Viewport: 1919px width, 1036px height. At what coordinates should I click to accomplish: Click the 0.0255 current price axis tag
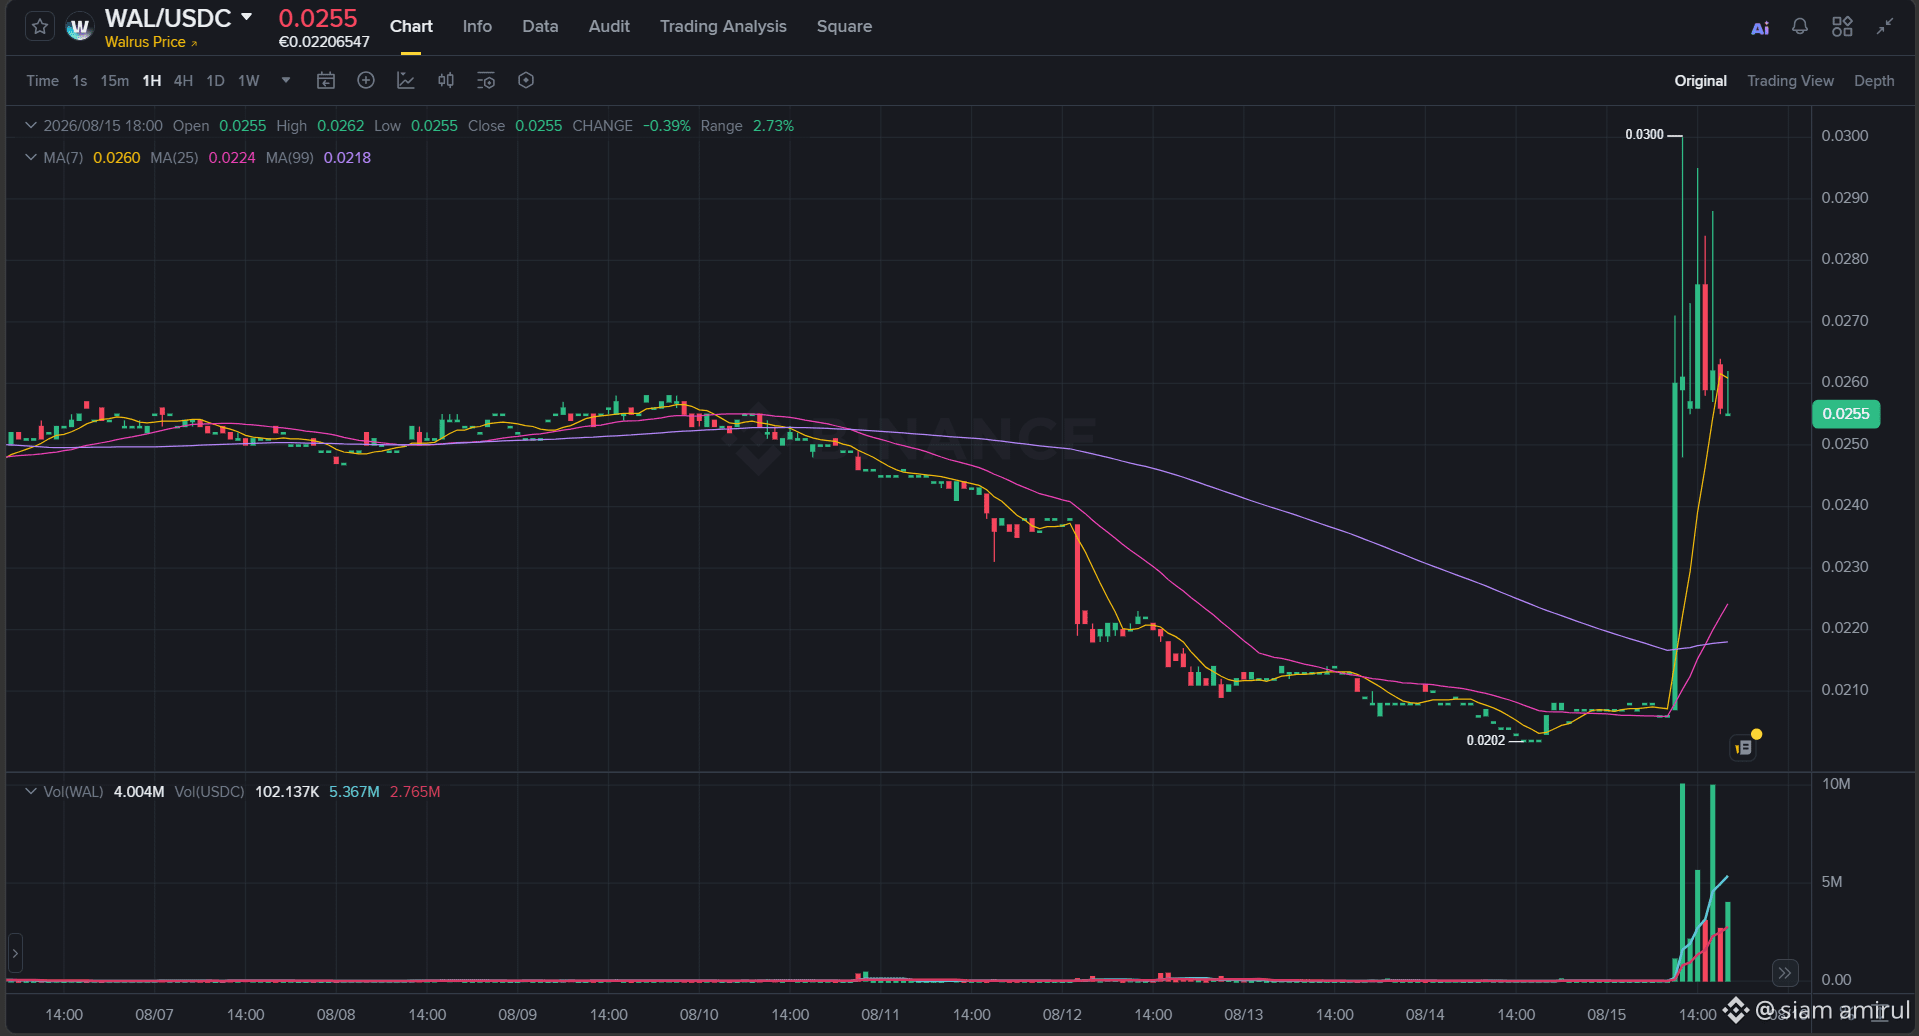pos(1845,414)
